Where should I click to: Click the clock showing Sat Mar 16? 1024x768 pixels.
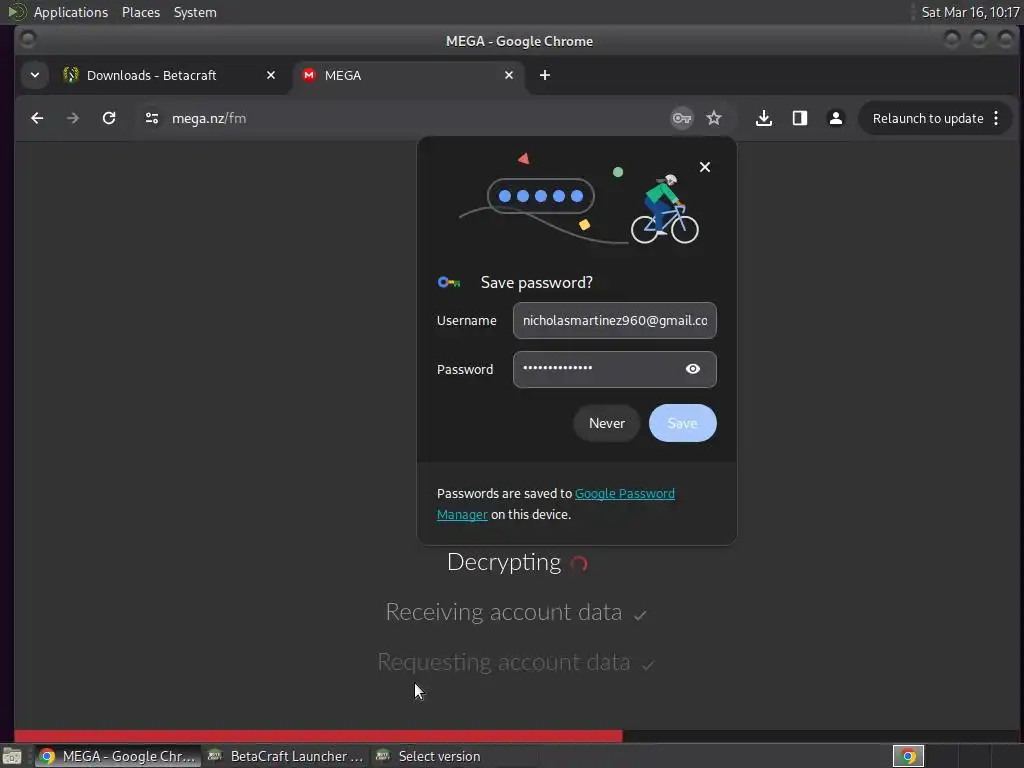pos(970,12)
